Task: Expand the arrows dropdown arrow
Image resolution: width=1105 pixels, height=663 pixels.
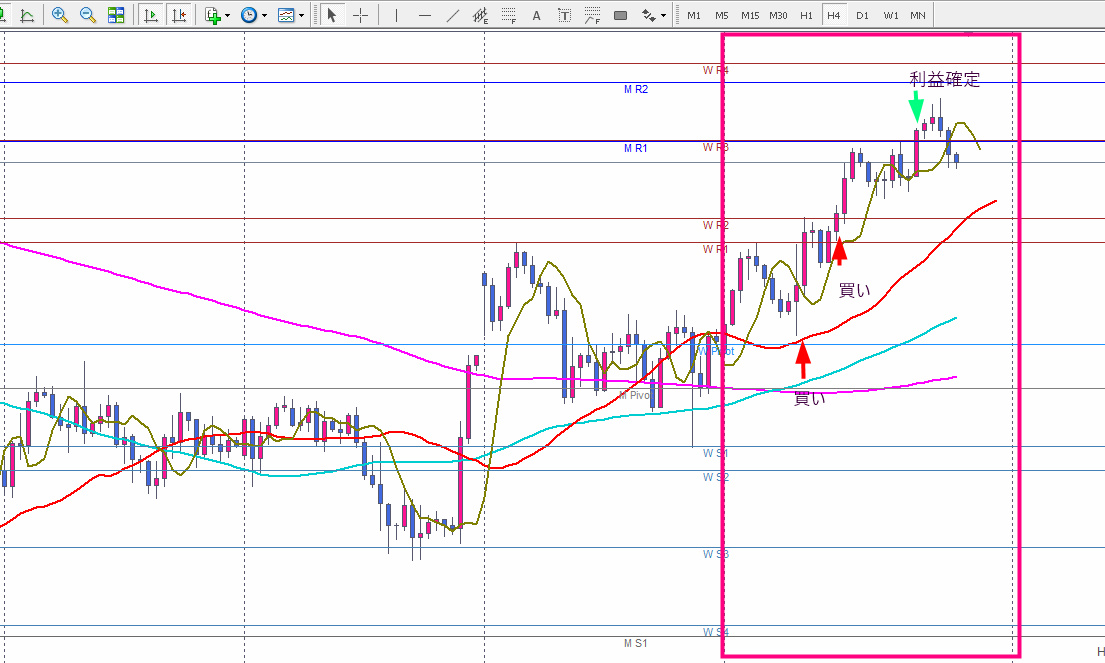Action: point(663,16)
